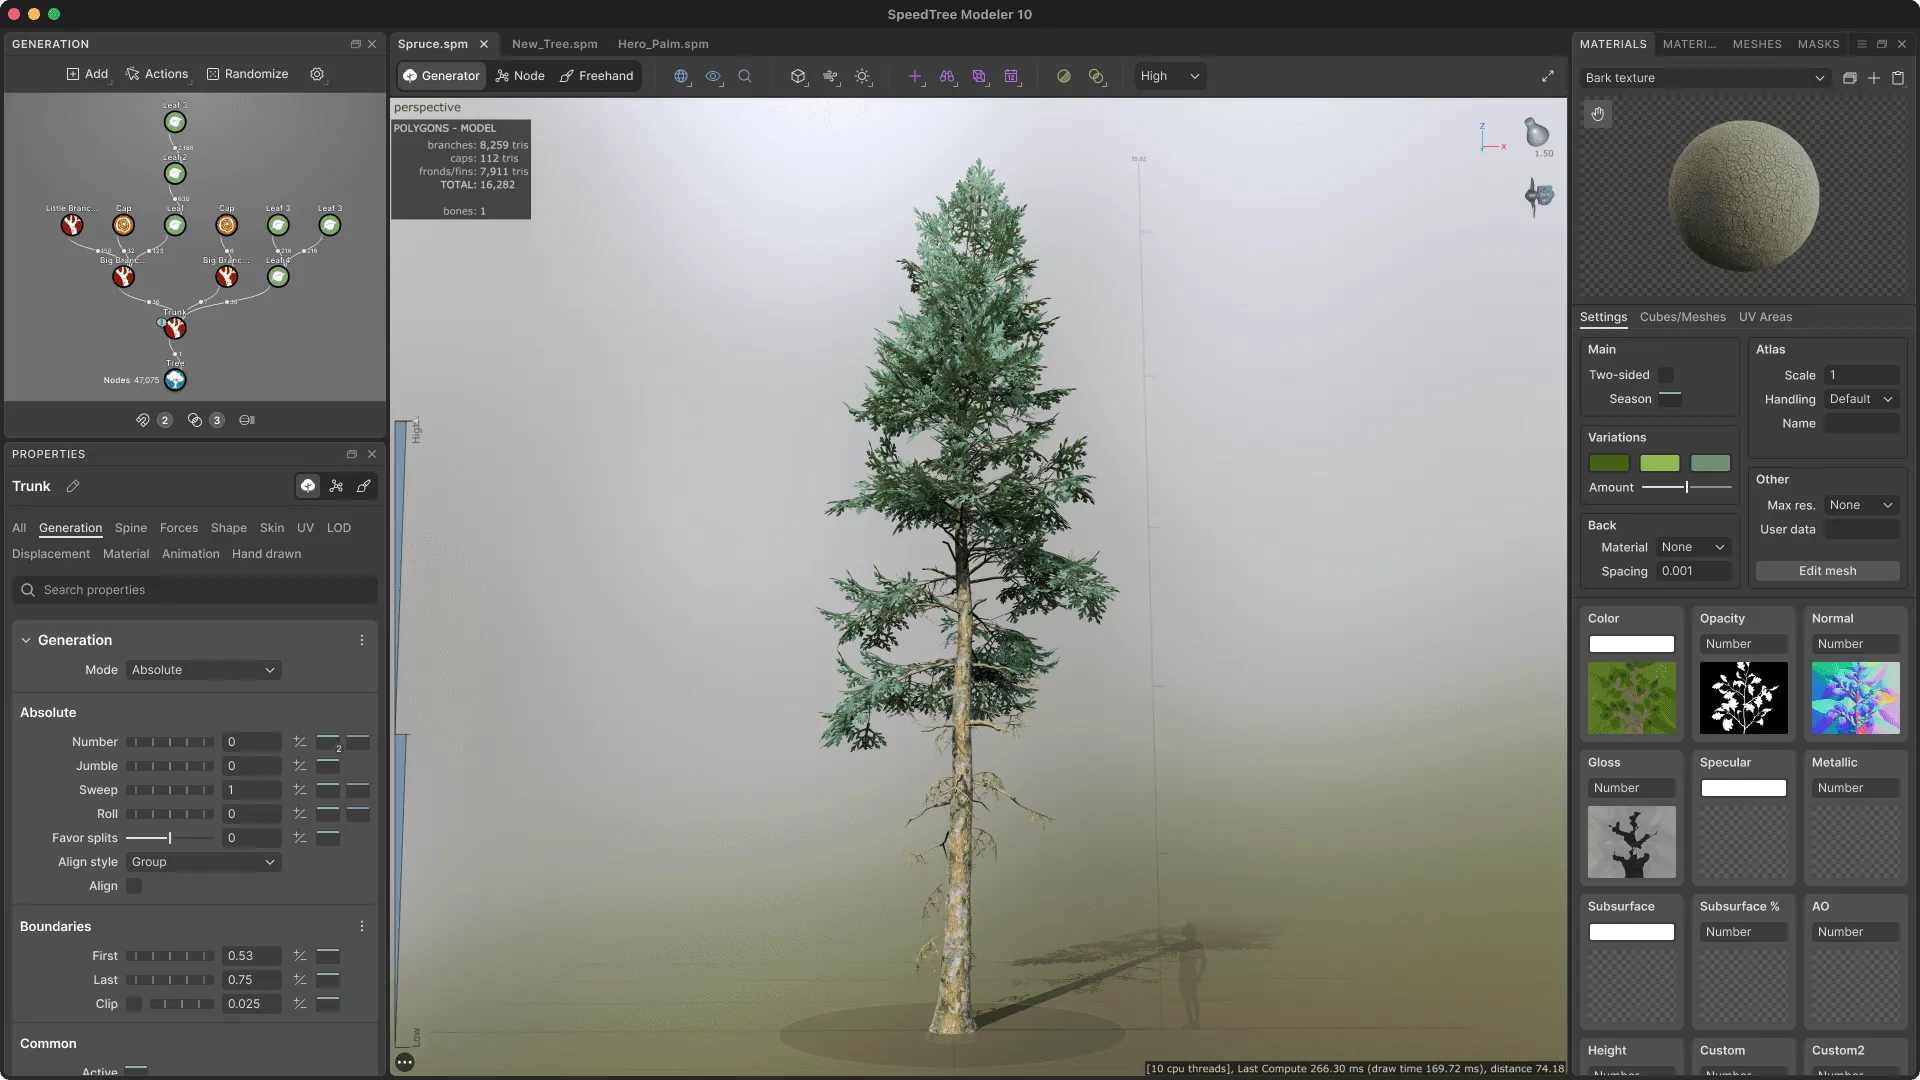This screenshot has height=1080, width=1920.
Task: Switch Properties to Node mode icon
Action: click(x=336, y=486)
